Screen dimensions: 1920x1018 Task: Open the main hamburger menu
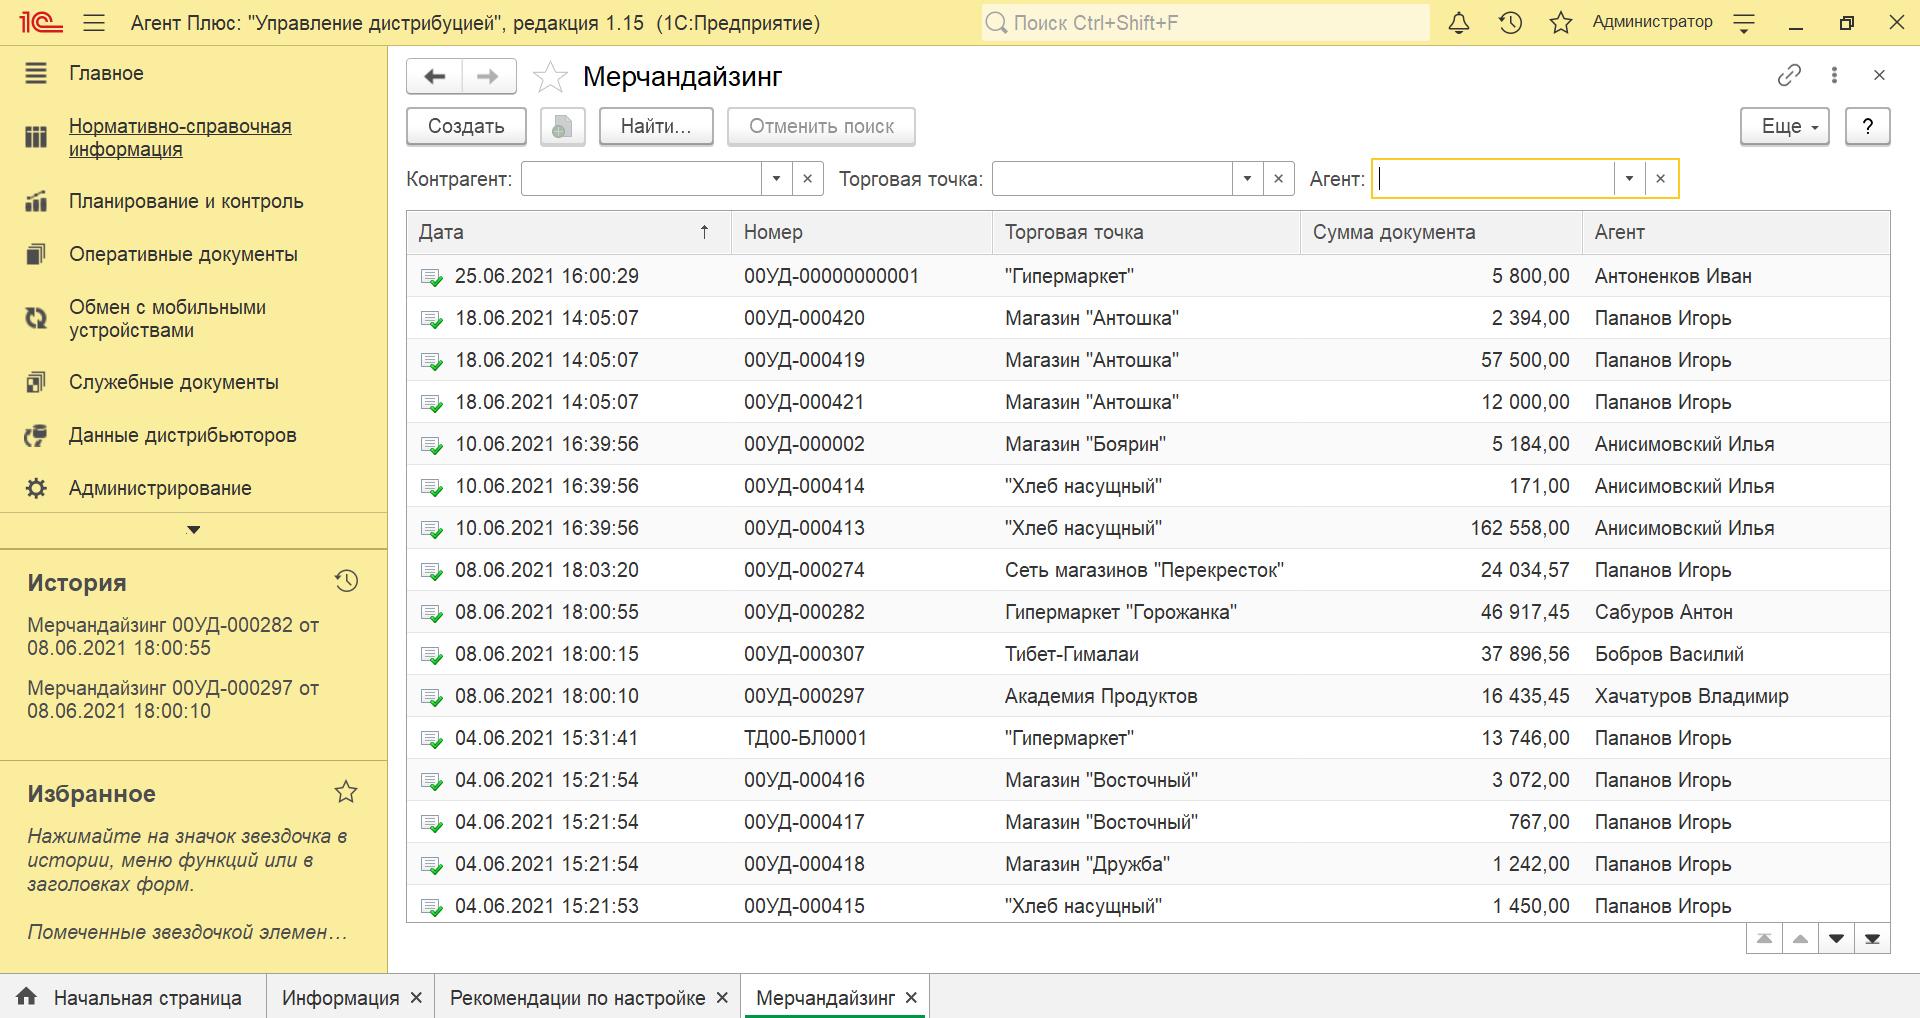(x=94, y=22)
